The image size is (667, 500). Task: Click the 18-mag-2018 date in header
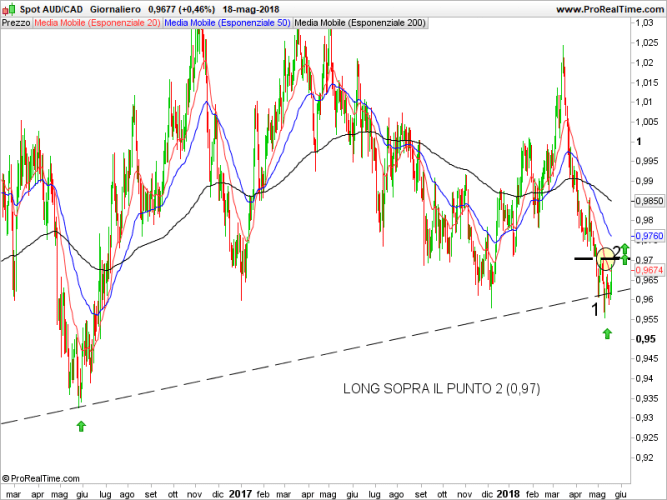click(252, 8)
